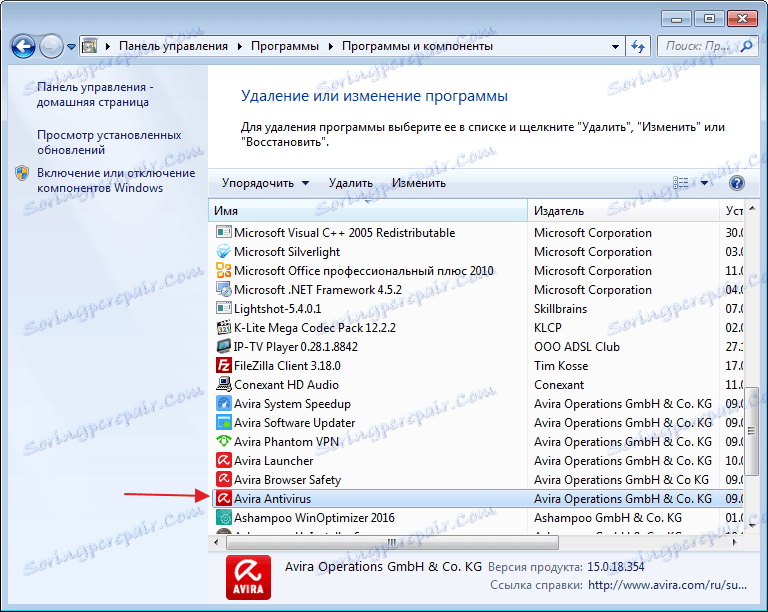The height and width of the screenshot is (612, 768).
Task: Click the Ashampoo GmbH & Co. KG publisher cell
Action: (x=607, y=518)
